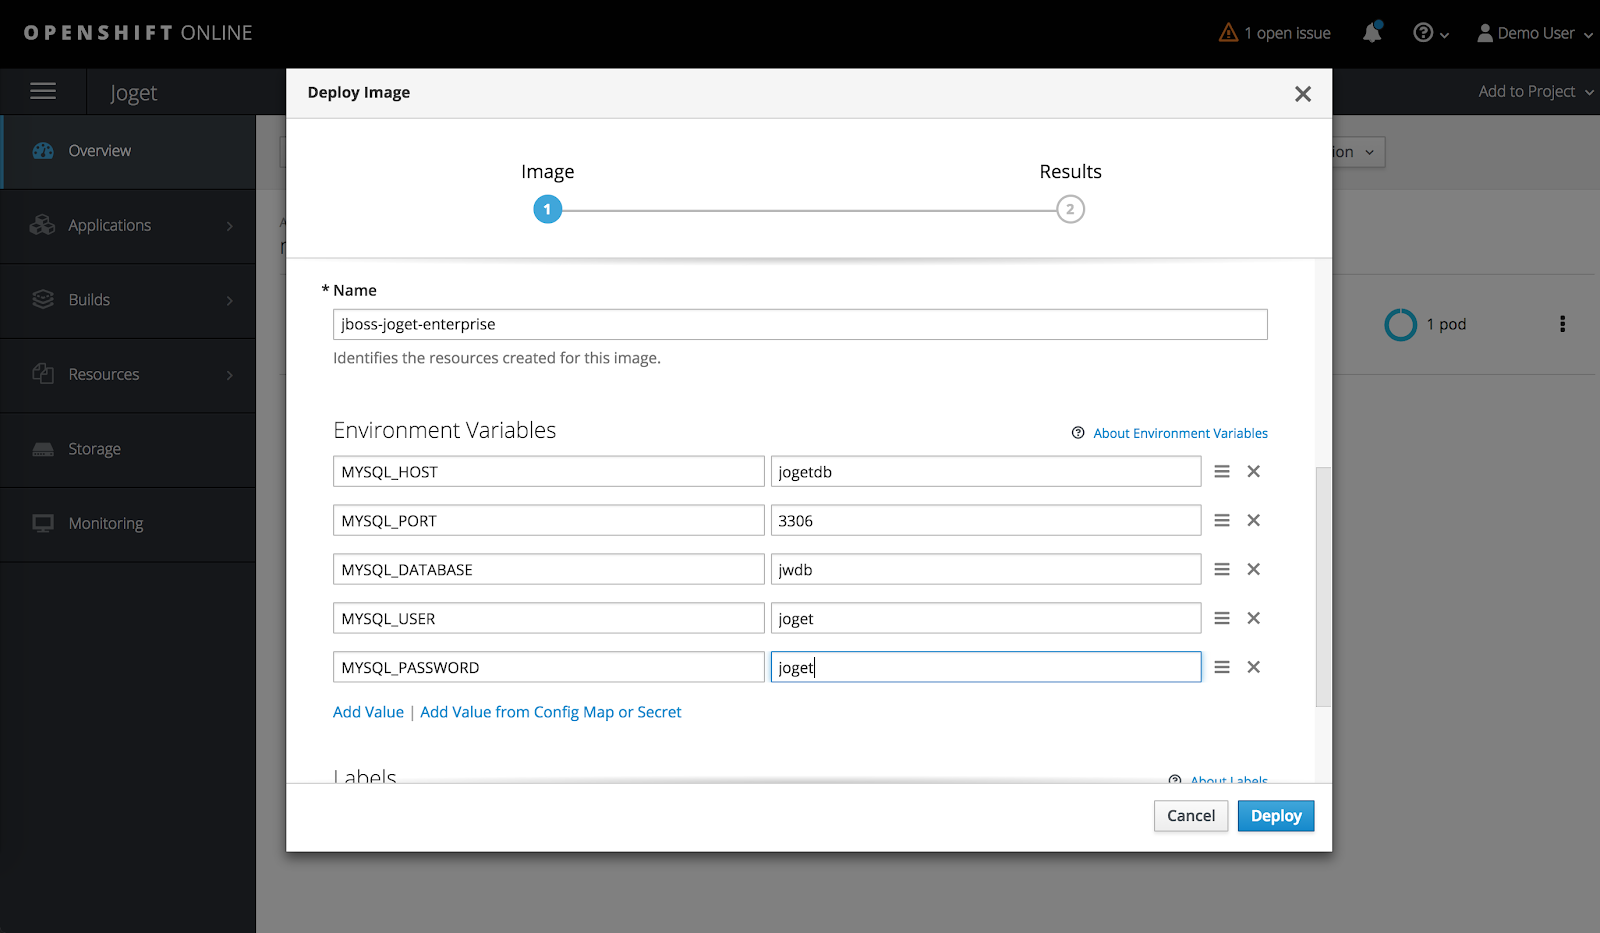Edit the MYSQL_USER value field
1600x933 pixels.
tap(986, 619)
